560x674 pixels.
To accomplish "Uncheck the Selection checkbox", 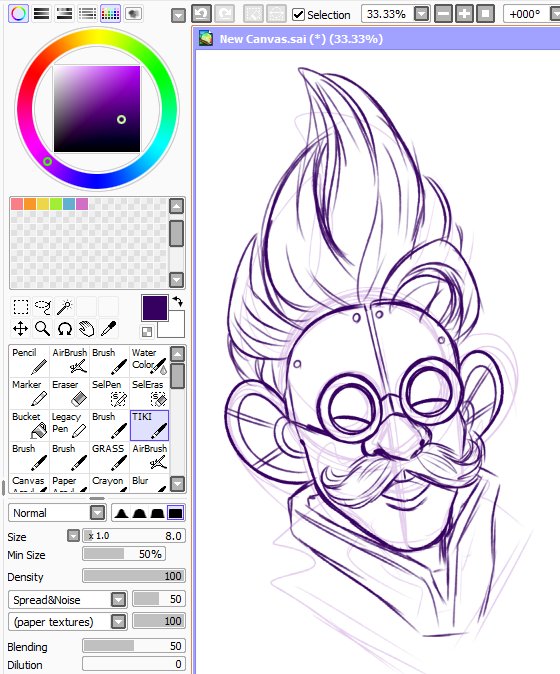I will point(298,15).
